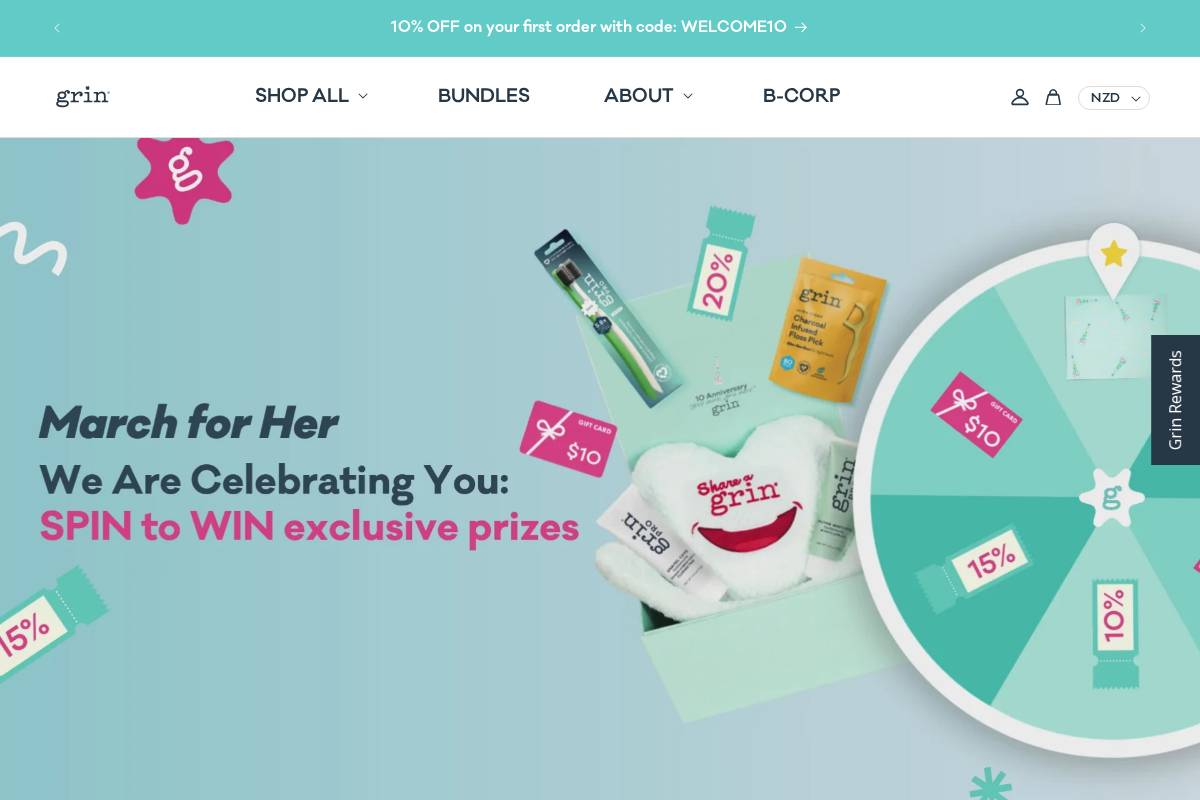Click the 15% coupon wheel segment
Viewport: 1200px width, 800px height.
pyautogui.click(x=976, y=568)
